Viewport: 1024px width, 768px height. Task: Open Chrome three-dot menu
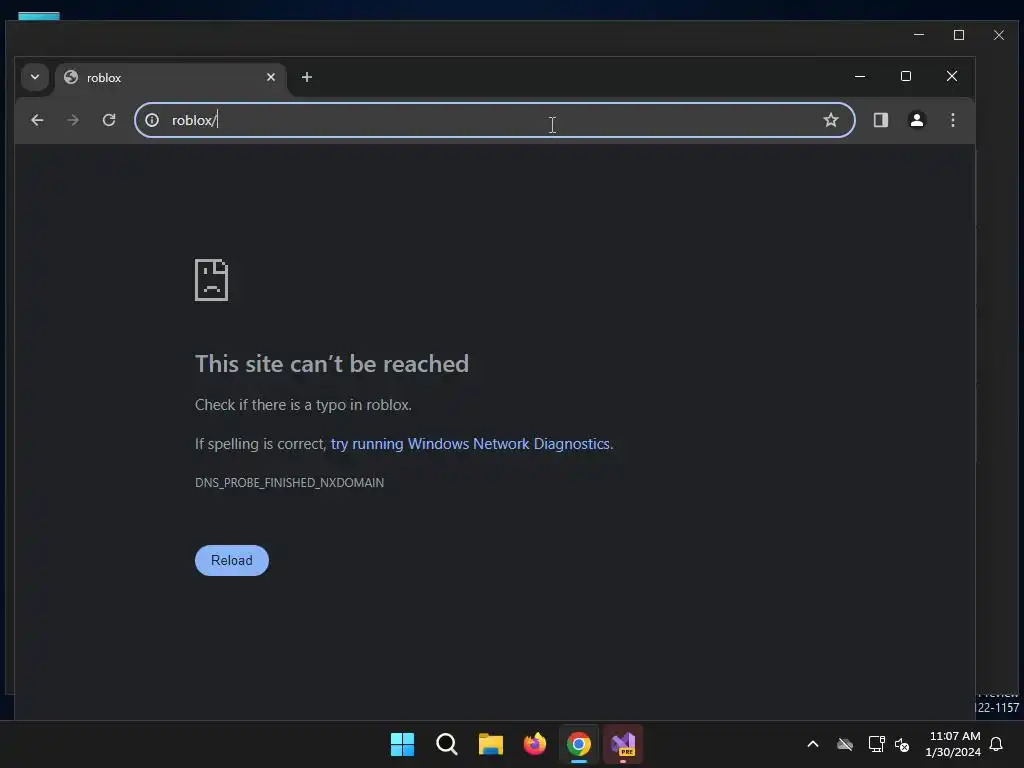point(953,120)
